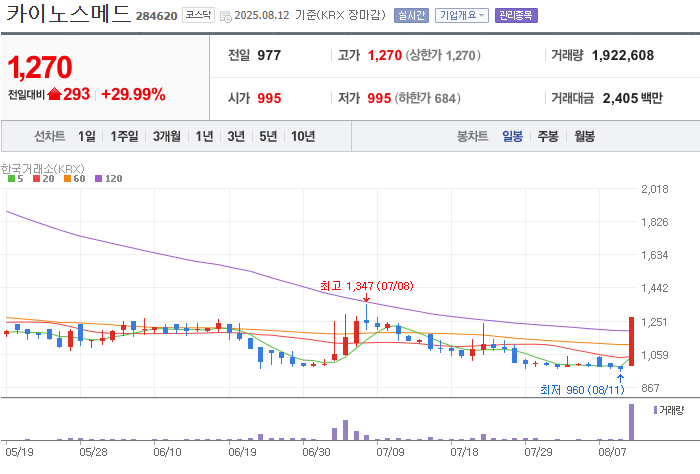Click the orange 60-day moving average swatch
The width and height of the screenshot is (700, 474).
coord(67,179)
